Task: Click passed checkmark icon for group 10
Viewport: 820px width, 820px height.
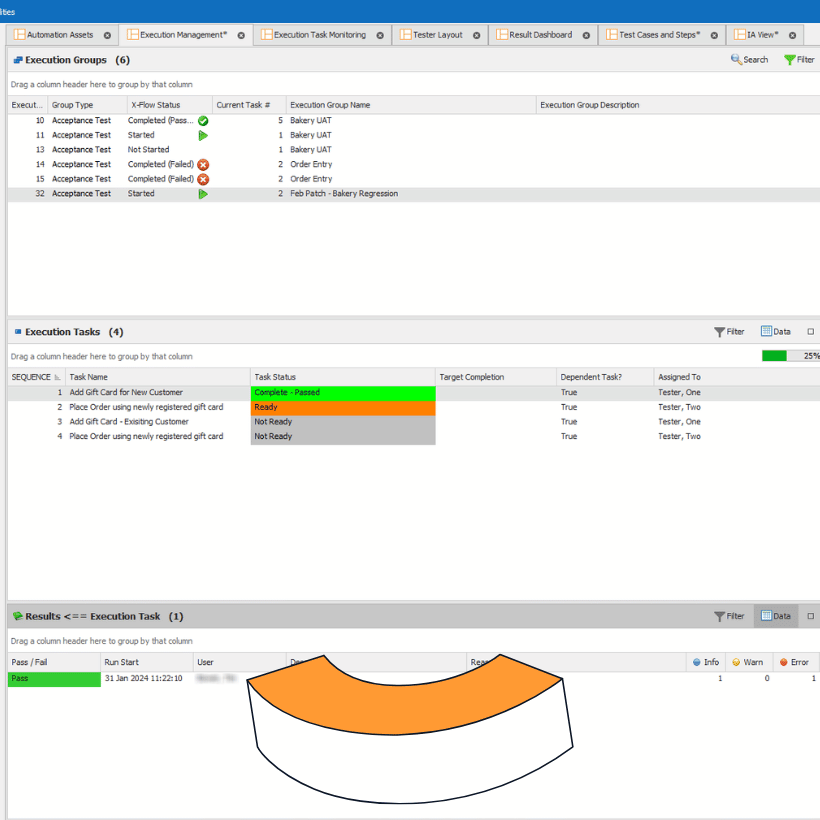Action: [203, 121]
